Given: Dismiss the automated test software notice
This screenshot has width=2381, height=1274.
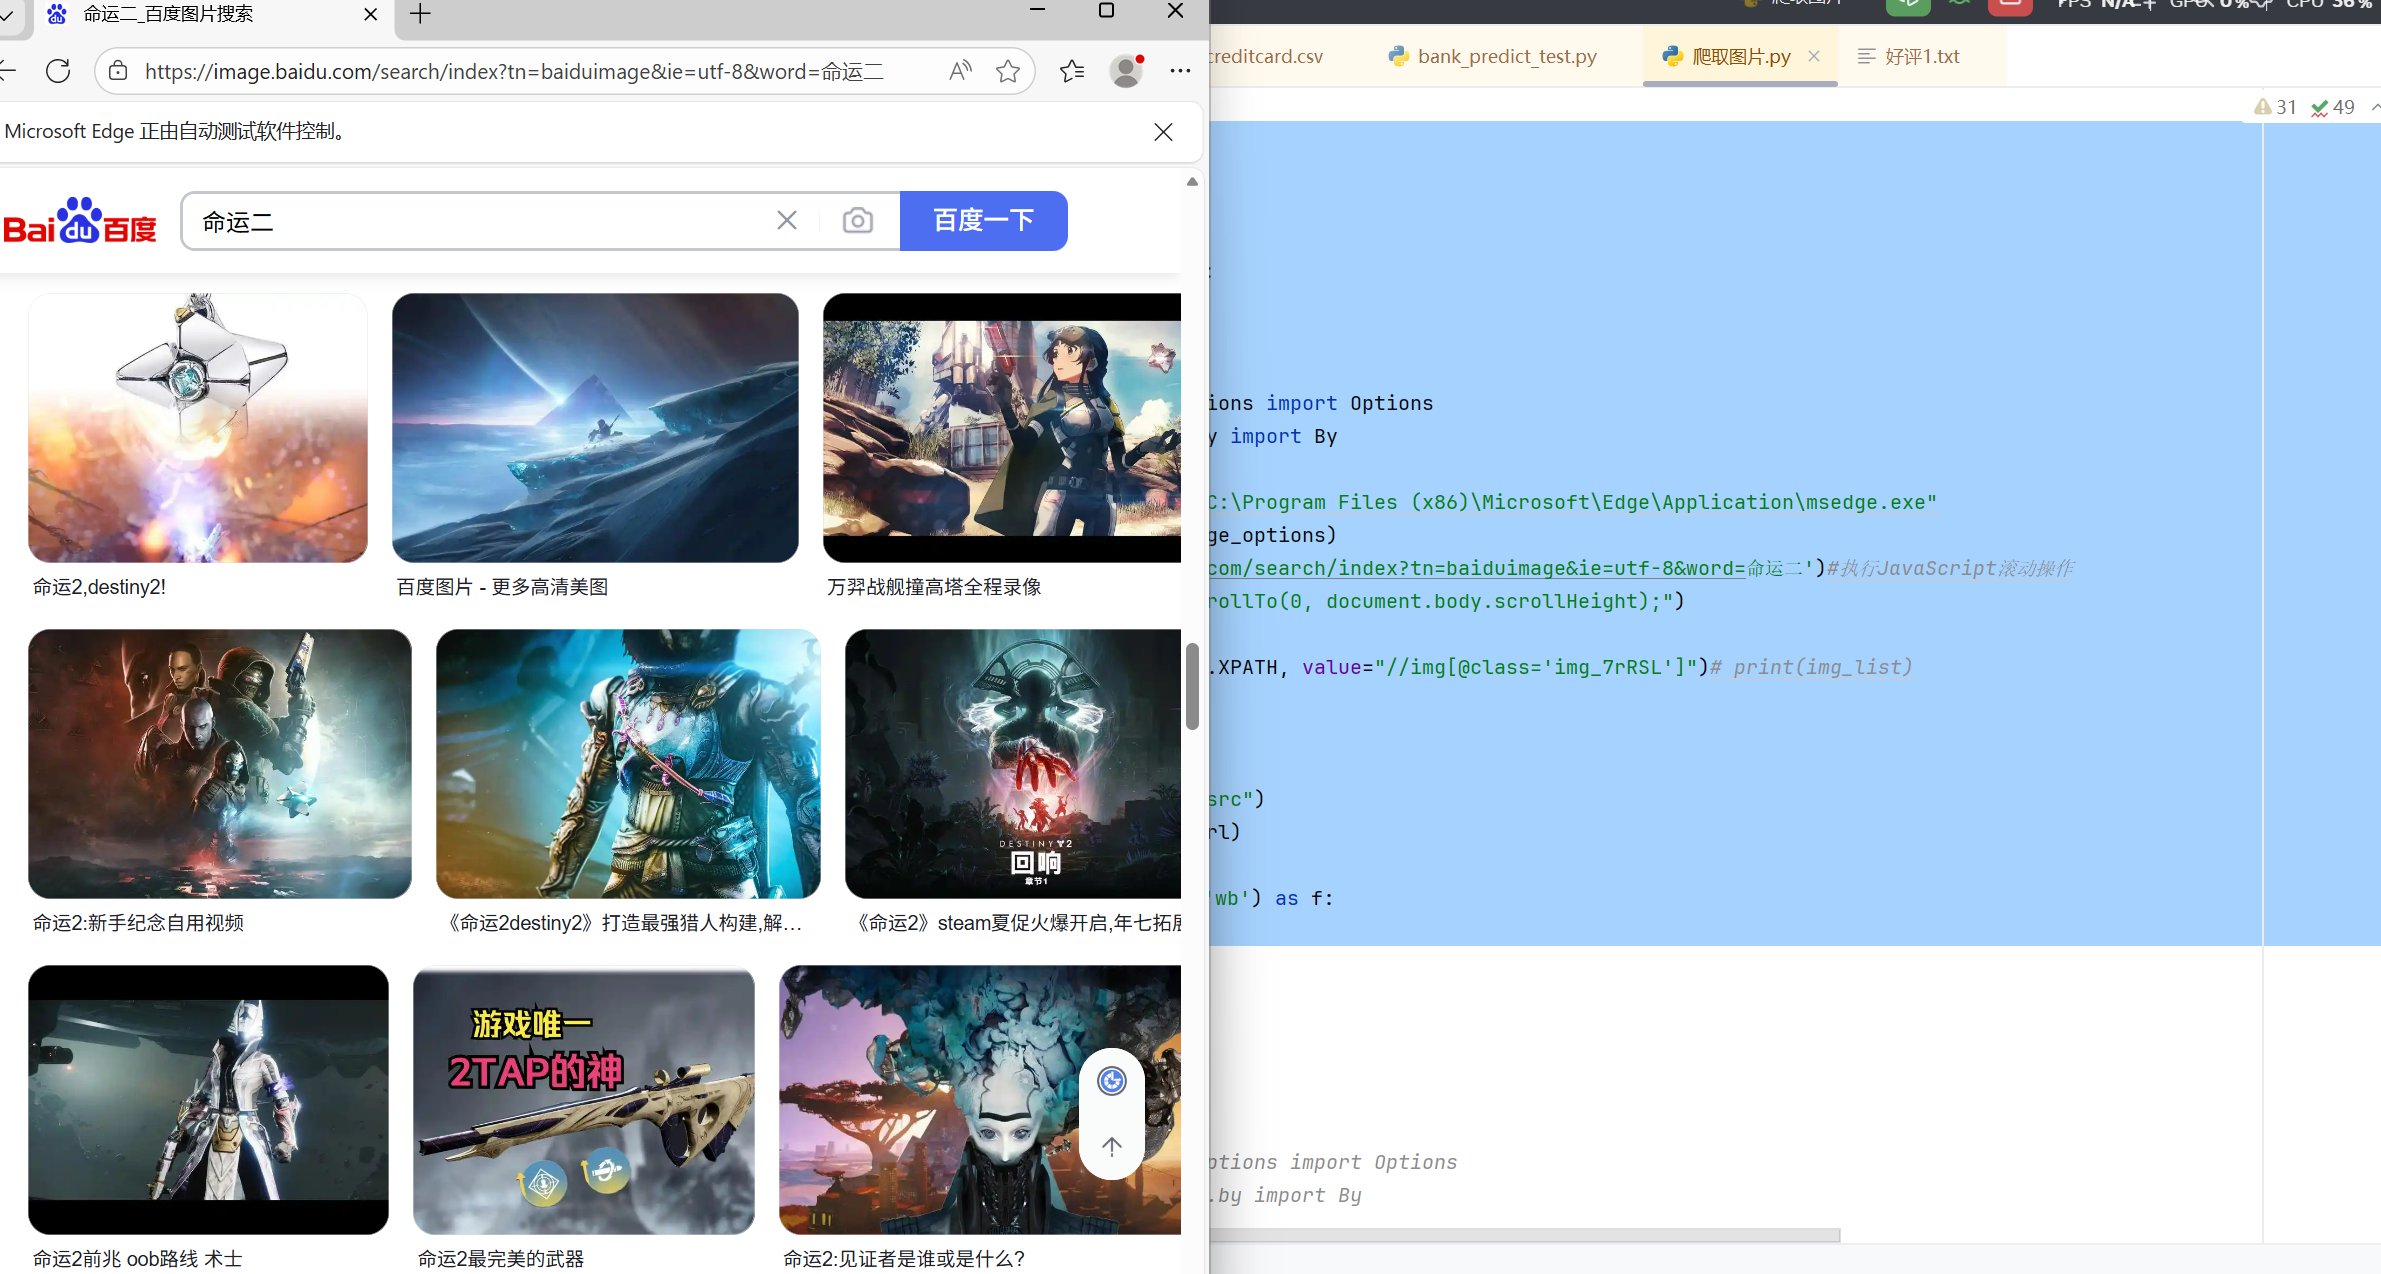Looking at the screenshot, I should 1163,132.
